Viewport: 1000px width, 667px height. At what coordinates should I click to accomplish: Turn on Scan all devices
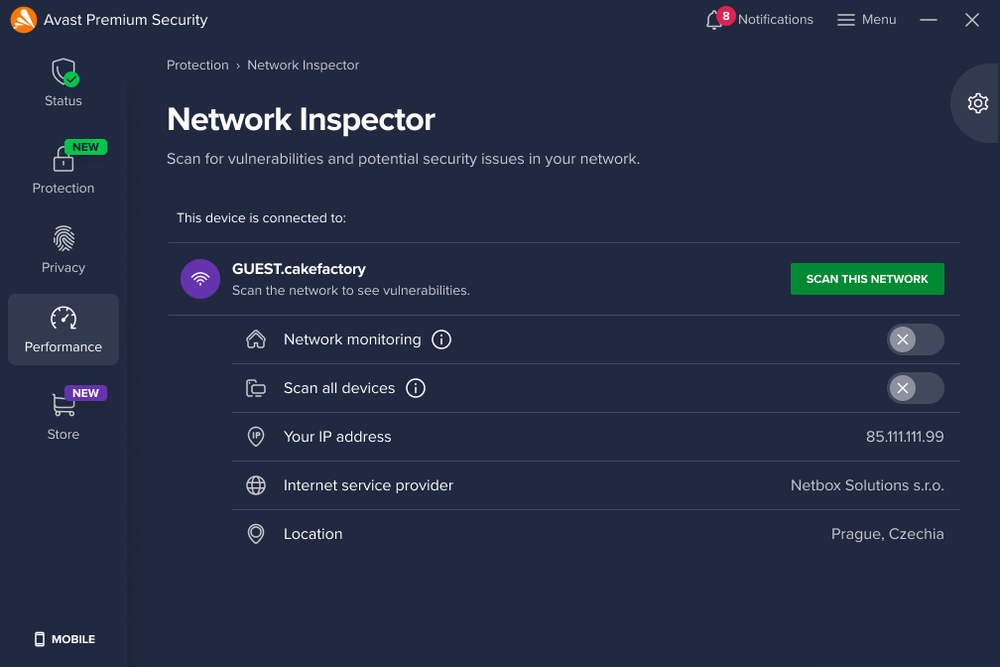(915, 388)
